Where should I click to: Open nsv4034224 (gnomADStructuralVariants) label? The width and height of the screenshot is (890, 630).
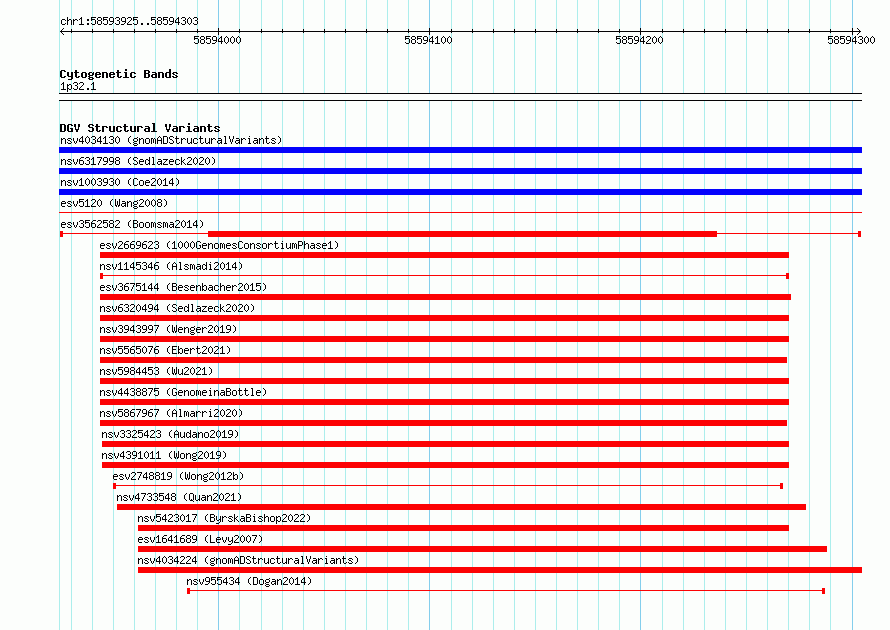point(248,560)
